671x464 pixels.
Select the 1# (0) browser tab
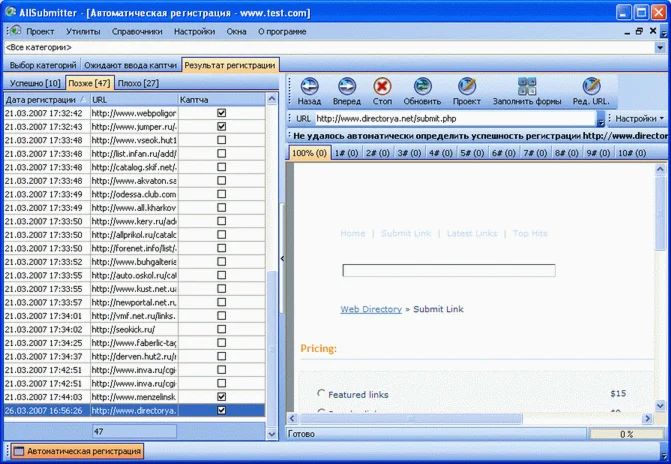coord(346,153)
